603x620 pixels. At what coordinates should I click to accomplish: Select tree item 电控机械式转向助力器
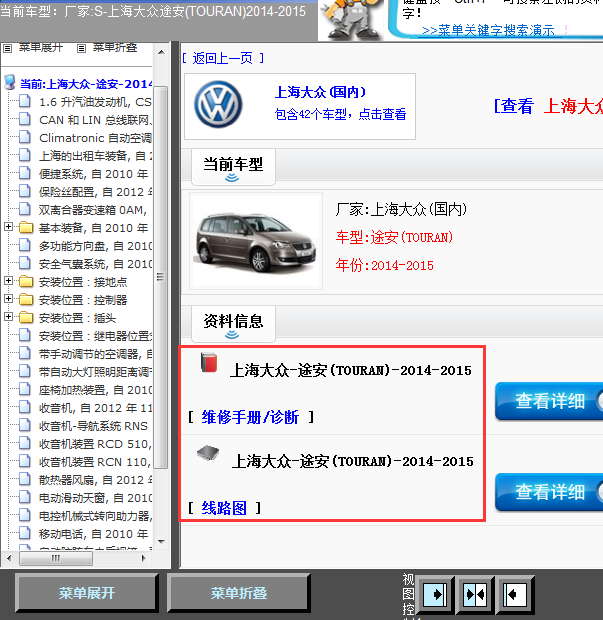95,516
